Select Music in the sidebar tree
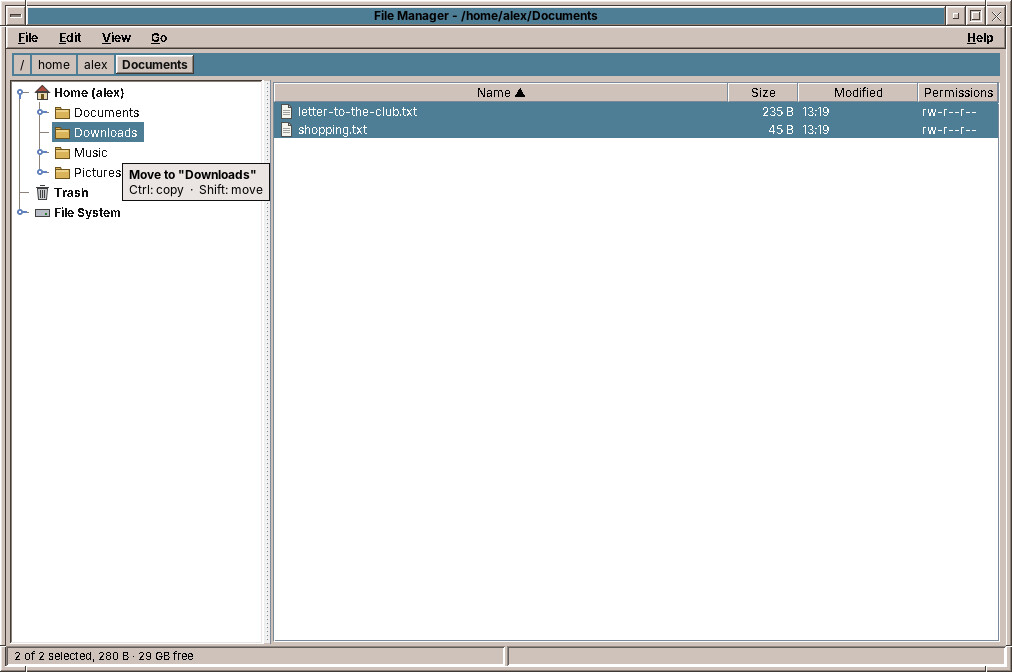 coord(90,152)
